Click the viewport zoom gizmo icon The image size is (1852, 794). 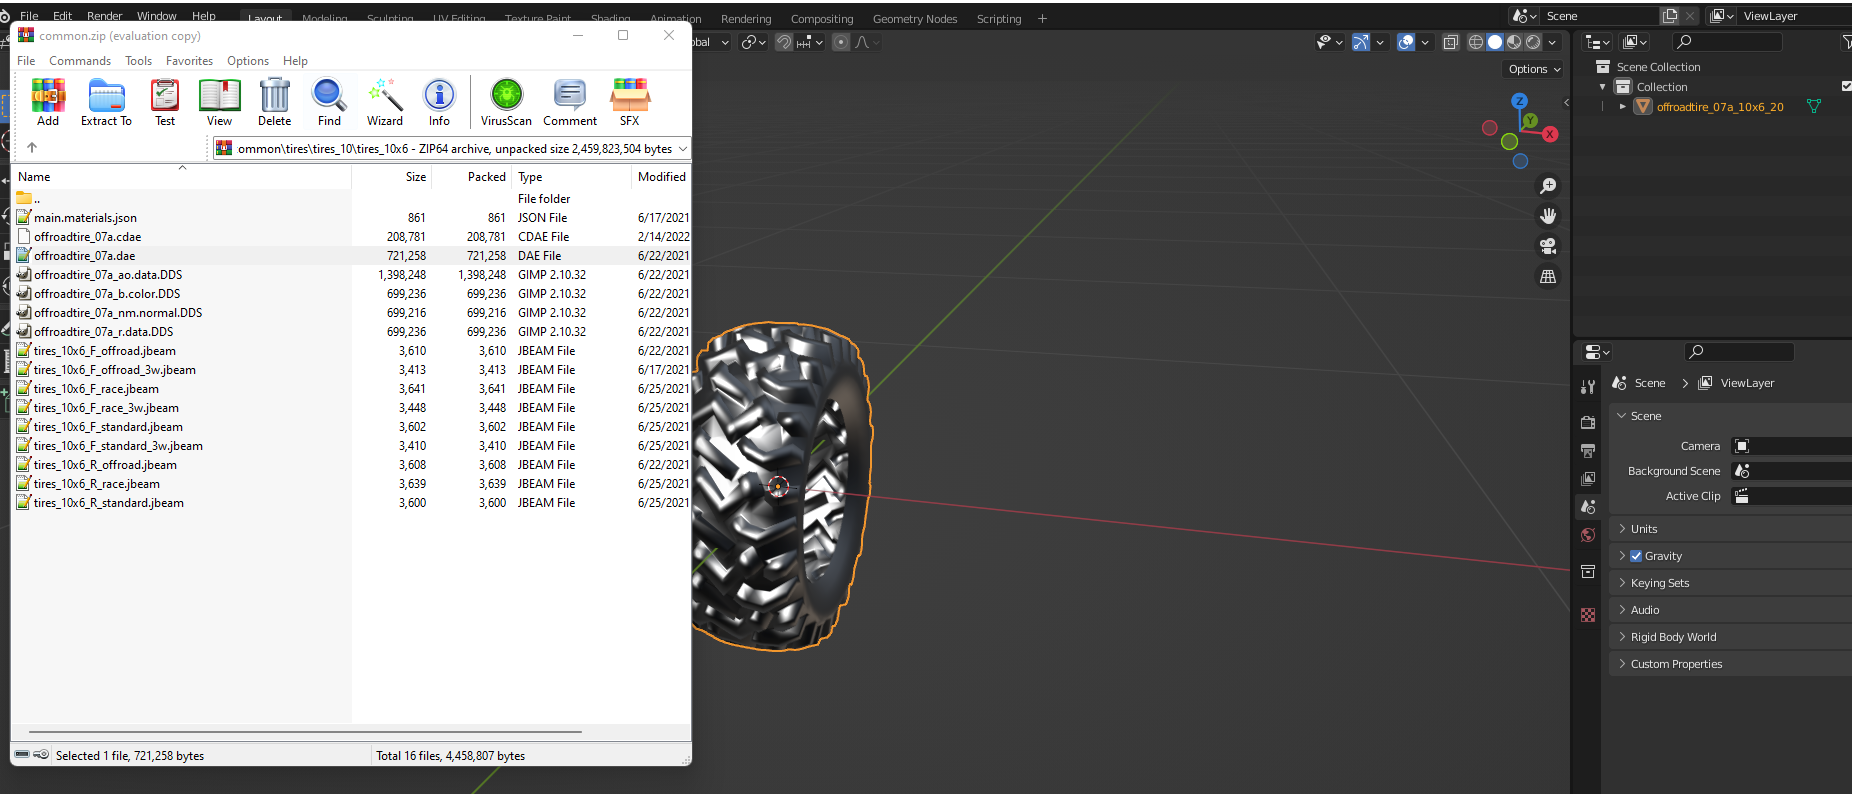[x=1548, y=186]
